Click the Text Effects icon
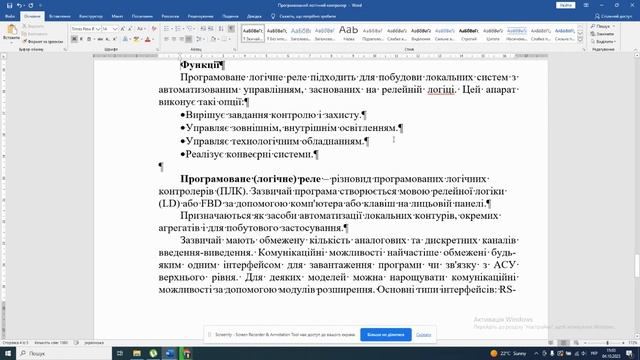This screenshot has width=640, height=360. (x=126, y=39)
